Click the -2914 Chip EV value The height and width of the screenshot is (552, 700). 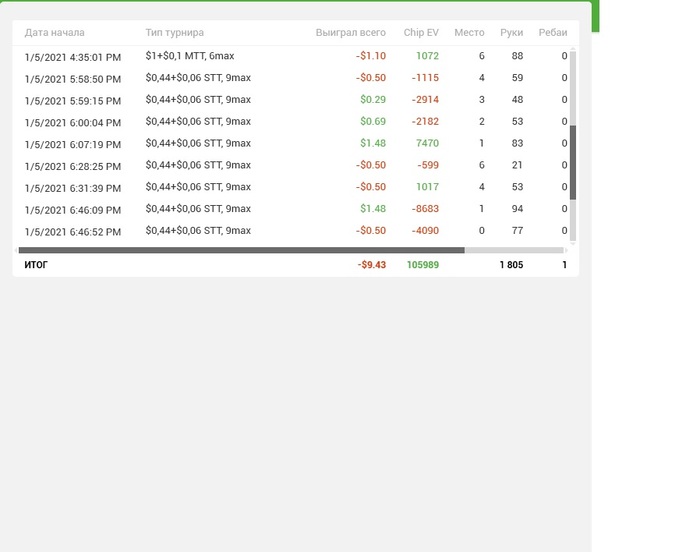pyautogui.click(x=425, y=100)
